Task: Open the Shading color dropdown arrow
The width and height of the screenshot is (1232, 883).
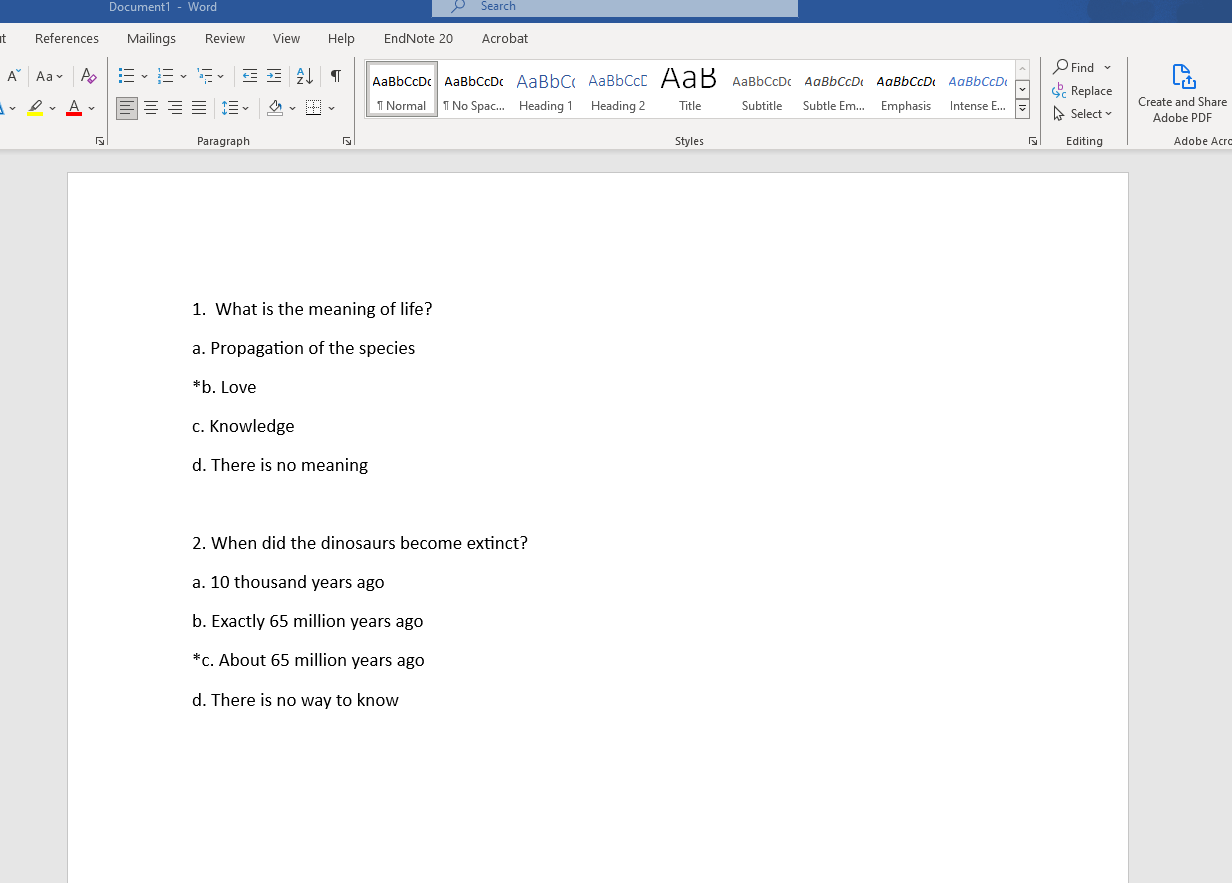Action: tap(292, 108)
